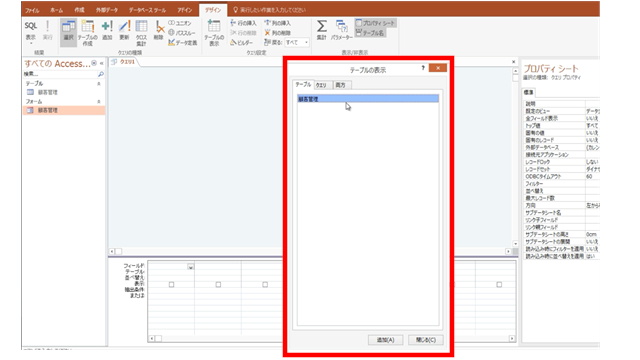Tick the Show checkbox in second grid column
640x360 pixels.
point(218,284)
